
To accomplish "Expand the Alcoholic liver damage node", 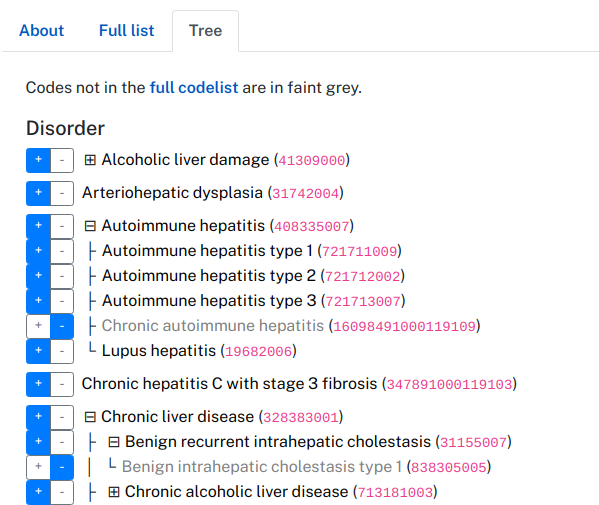I will pyautogui.click(x=90, y=160).
